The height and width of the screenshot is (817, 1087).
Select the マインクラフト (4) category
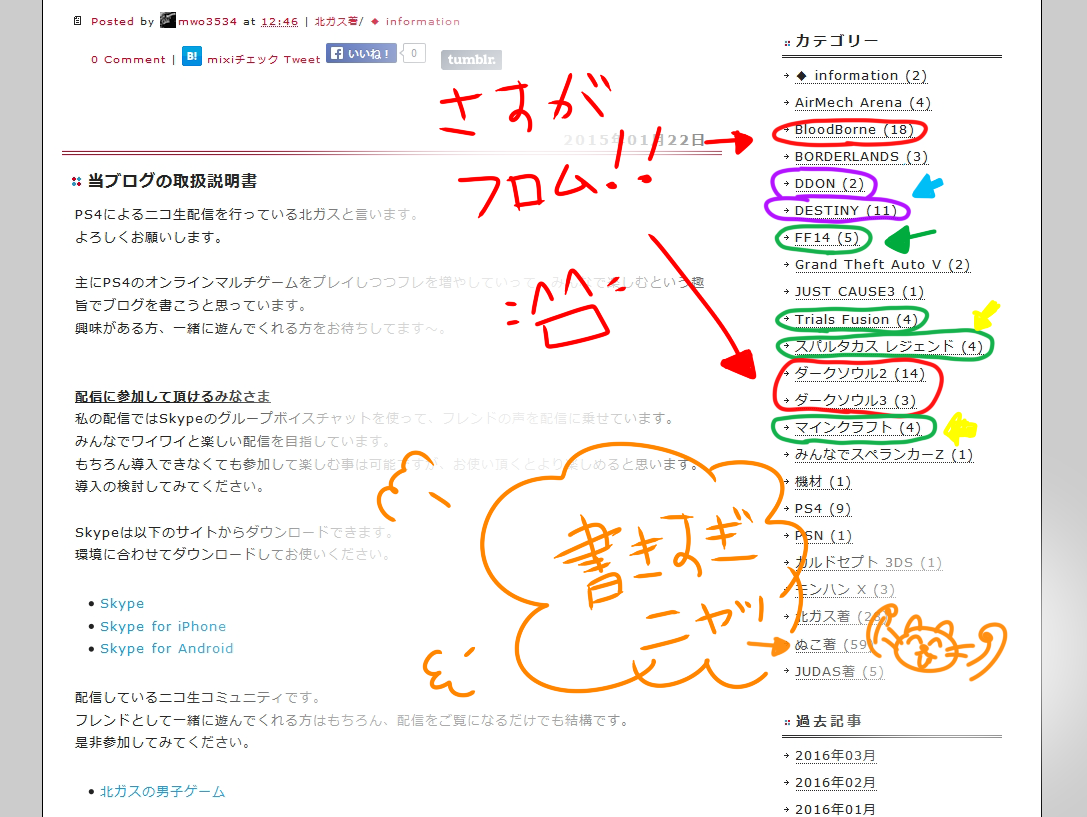pos(858,428)
